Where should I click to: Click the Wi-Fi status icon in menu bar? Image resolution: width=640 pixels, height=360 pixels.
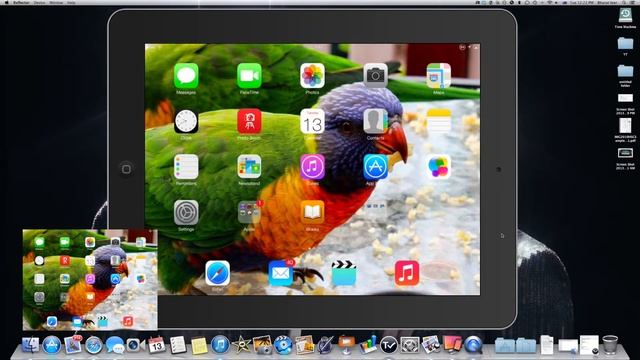pos(549,2)
